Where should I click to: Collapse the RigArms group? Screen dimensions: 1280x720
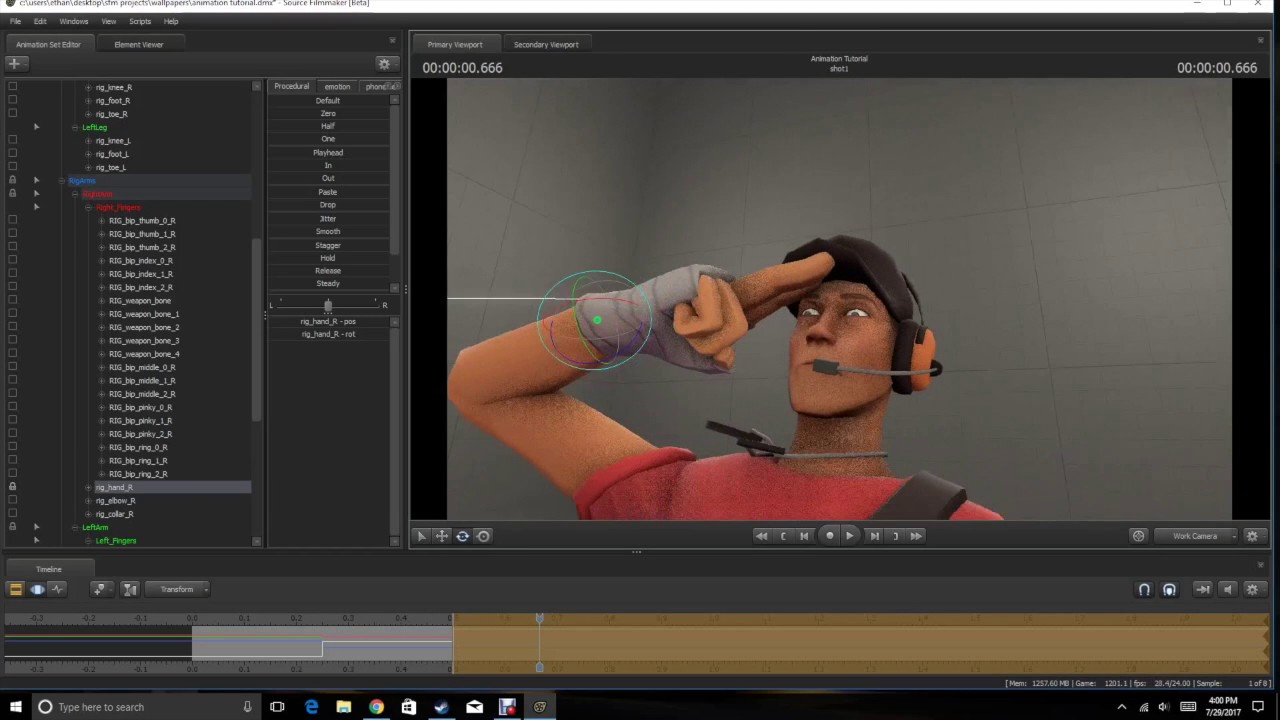click(62, 181)
